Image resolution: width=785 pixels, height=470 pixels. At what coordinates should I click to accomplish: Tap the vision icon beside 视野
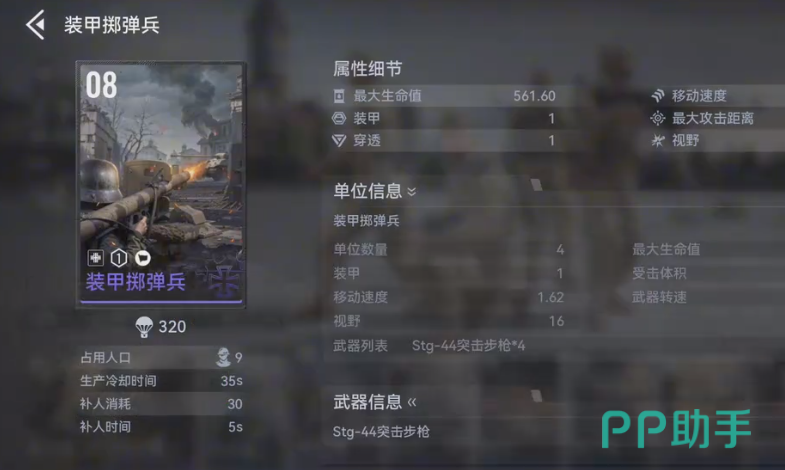click(x=658, y=141)
